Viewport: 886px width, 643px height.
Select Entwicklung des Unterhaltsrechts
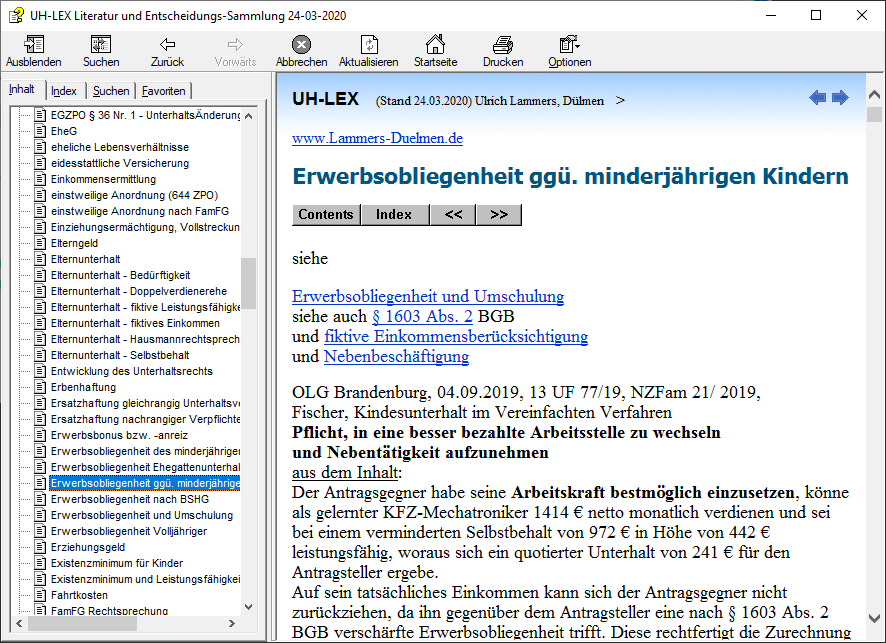point(132,371)
